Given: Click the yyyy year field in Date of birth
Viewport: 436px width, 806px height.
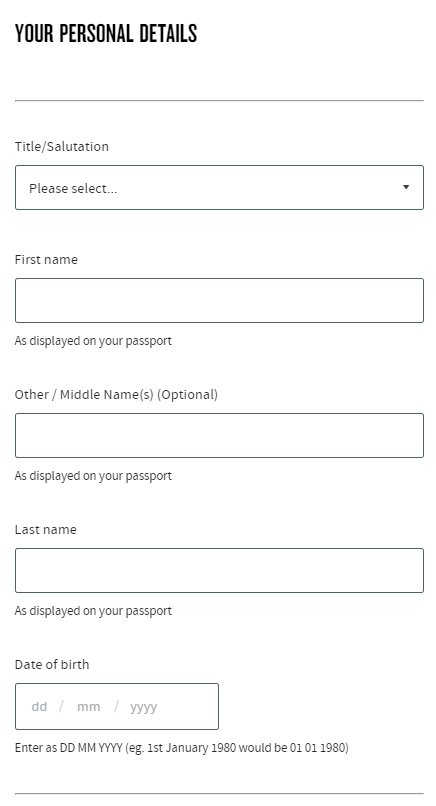Looking at the screenshot, I should (x=143, y=707).
